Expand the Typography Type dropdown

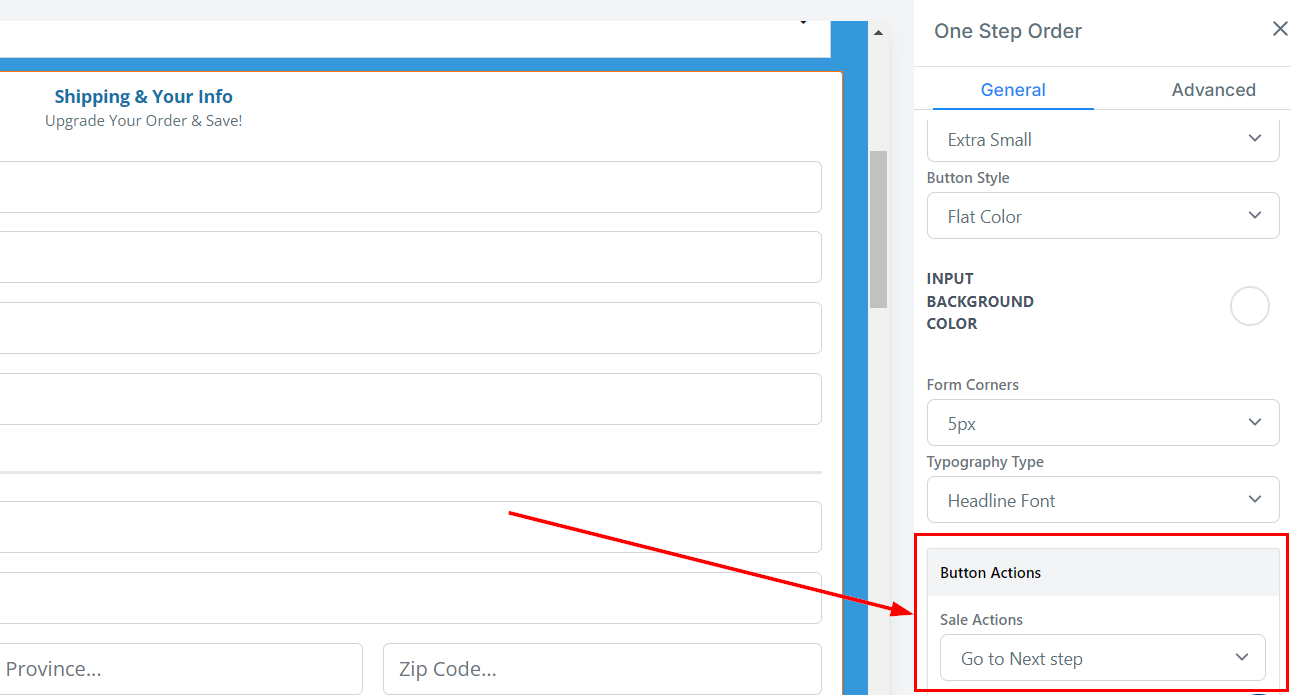click(1102, 501)
